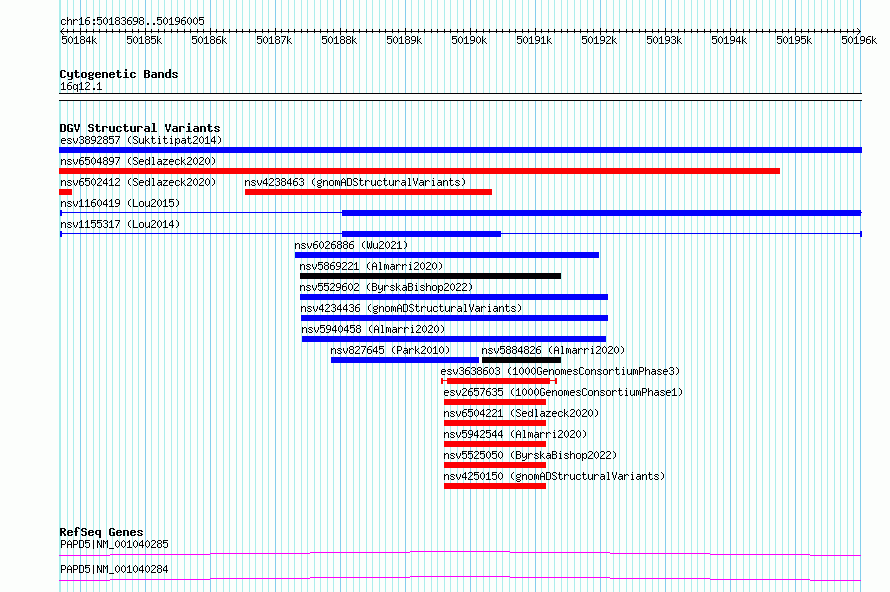Open nsv6502412 (Sedlazeck2020) label
Screen dimensions: 890x592
138,182
